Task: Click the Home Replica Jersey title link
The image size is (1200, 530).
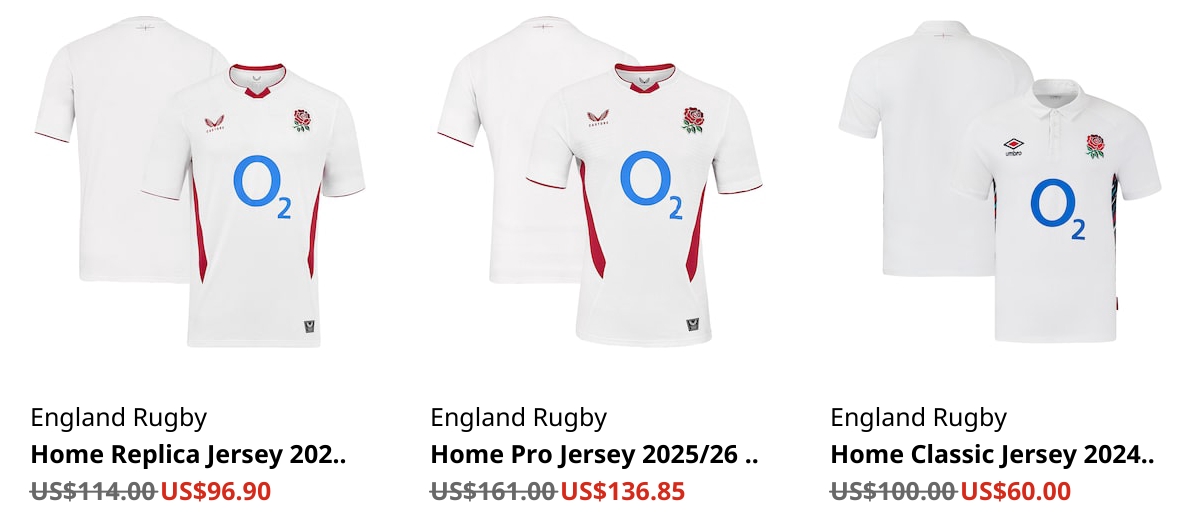Action: point(188,455)
